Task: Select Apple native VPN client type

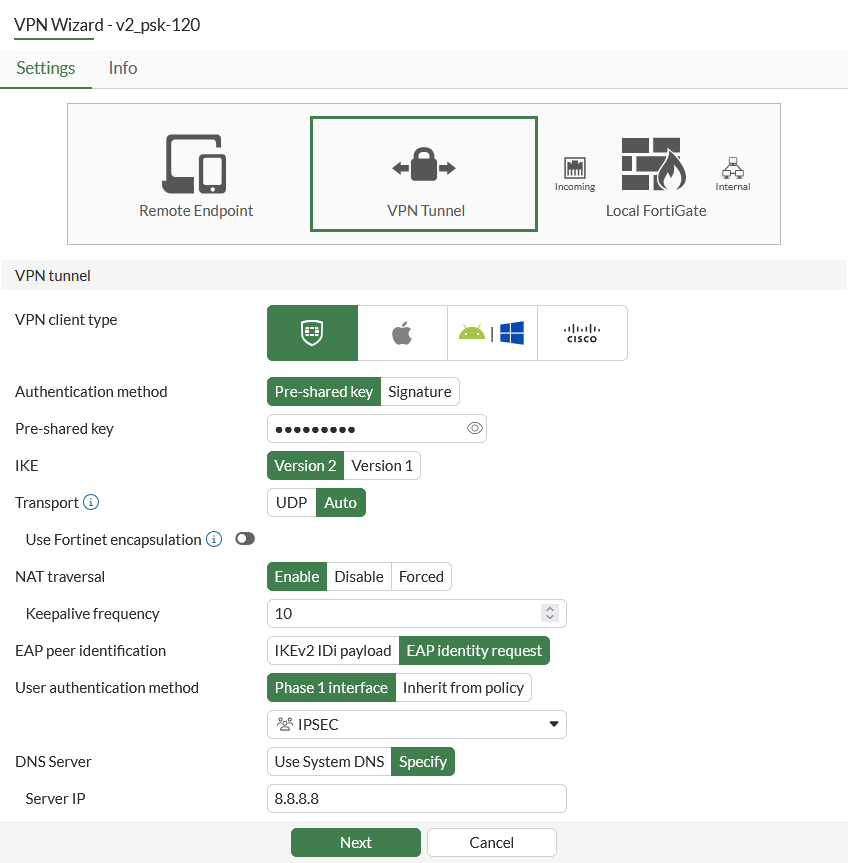Action: (x=402, y=333)
